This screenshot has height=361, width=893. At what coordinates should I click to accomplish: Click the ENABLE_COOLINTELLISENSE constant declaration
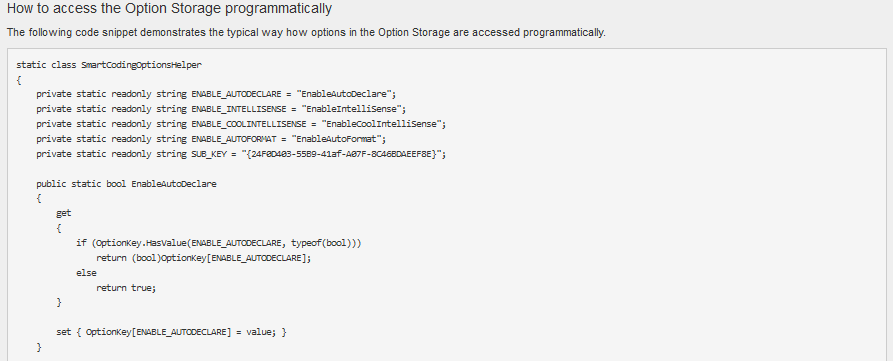click(x=241, y=124)
